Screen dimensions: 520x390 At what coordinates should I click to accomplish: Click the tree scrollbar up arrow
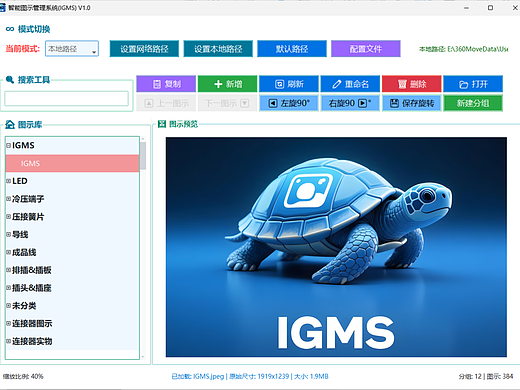point(143,139)
